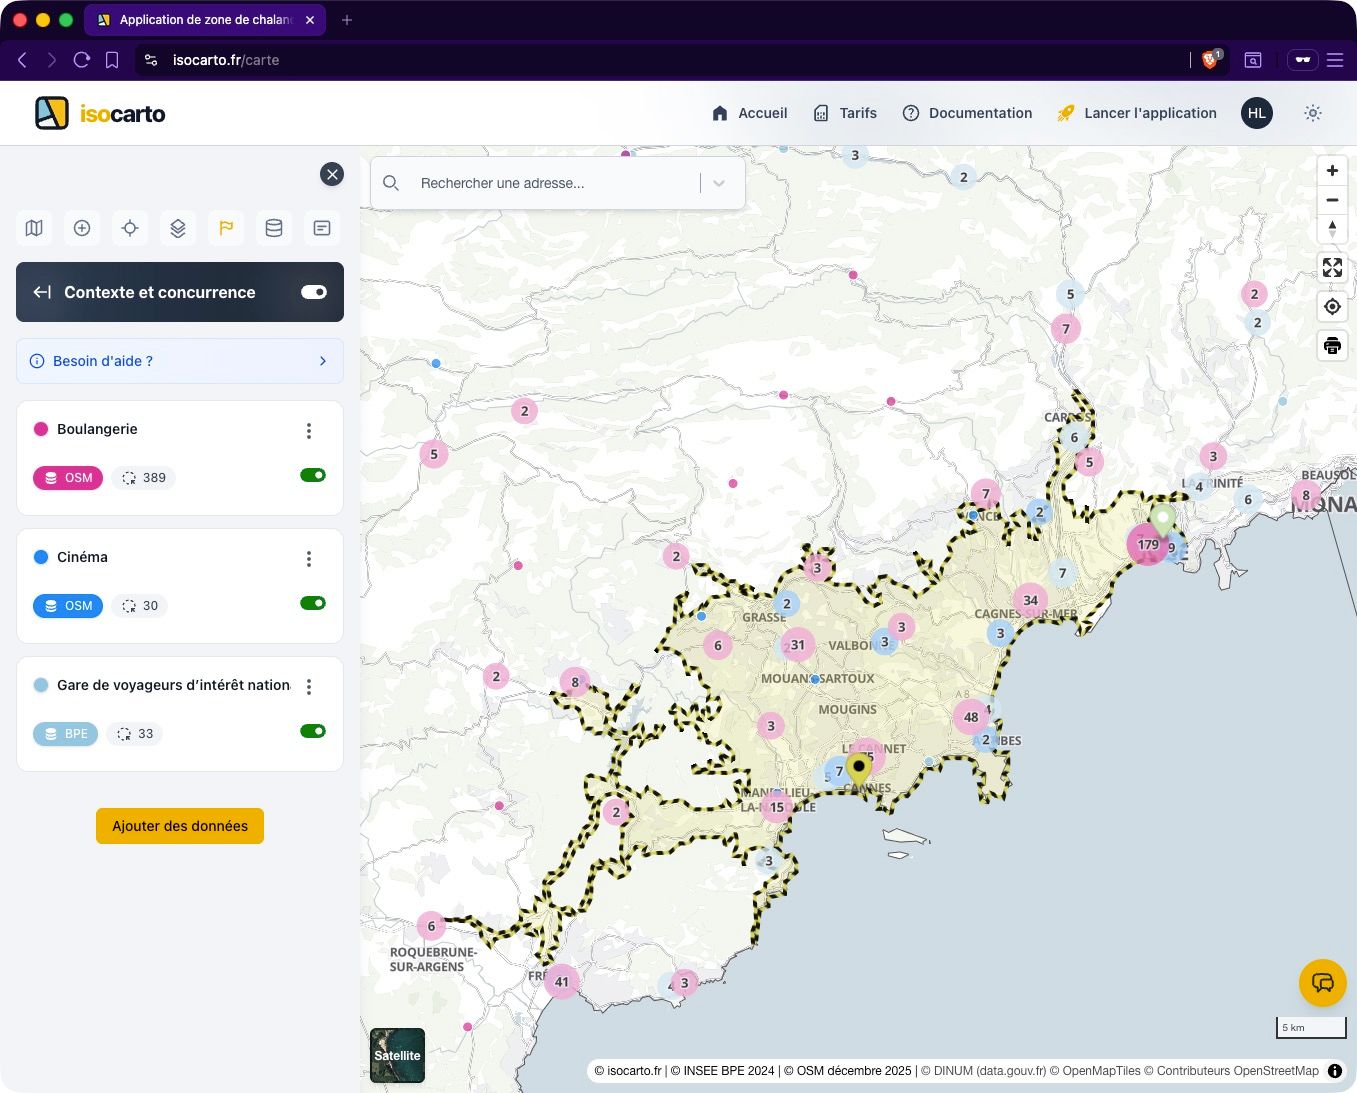Select the add zone tool (plus circle icon)

(82, 228)
